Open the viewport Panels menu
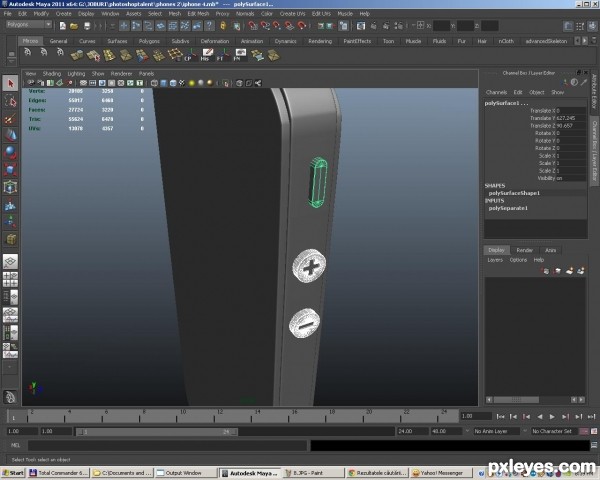 coord(146,73)
